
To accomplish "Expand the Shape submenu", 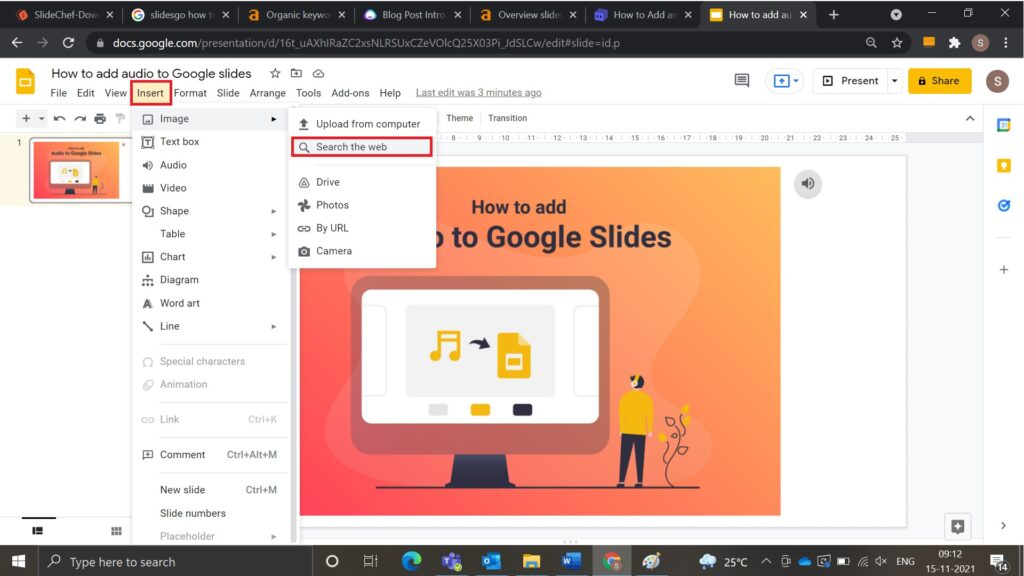I will 274,211.
